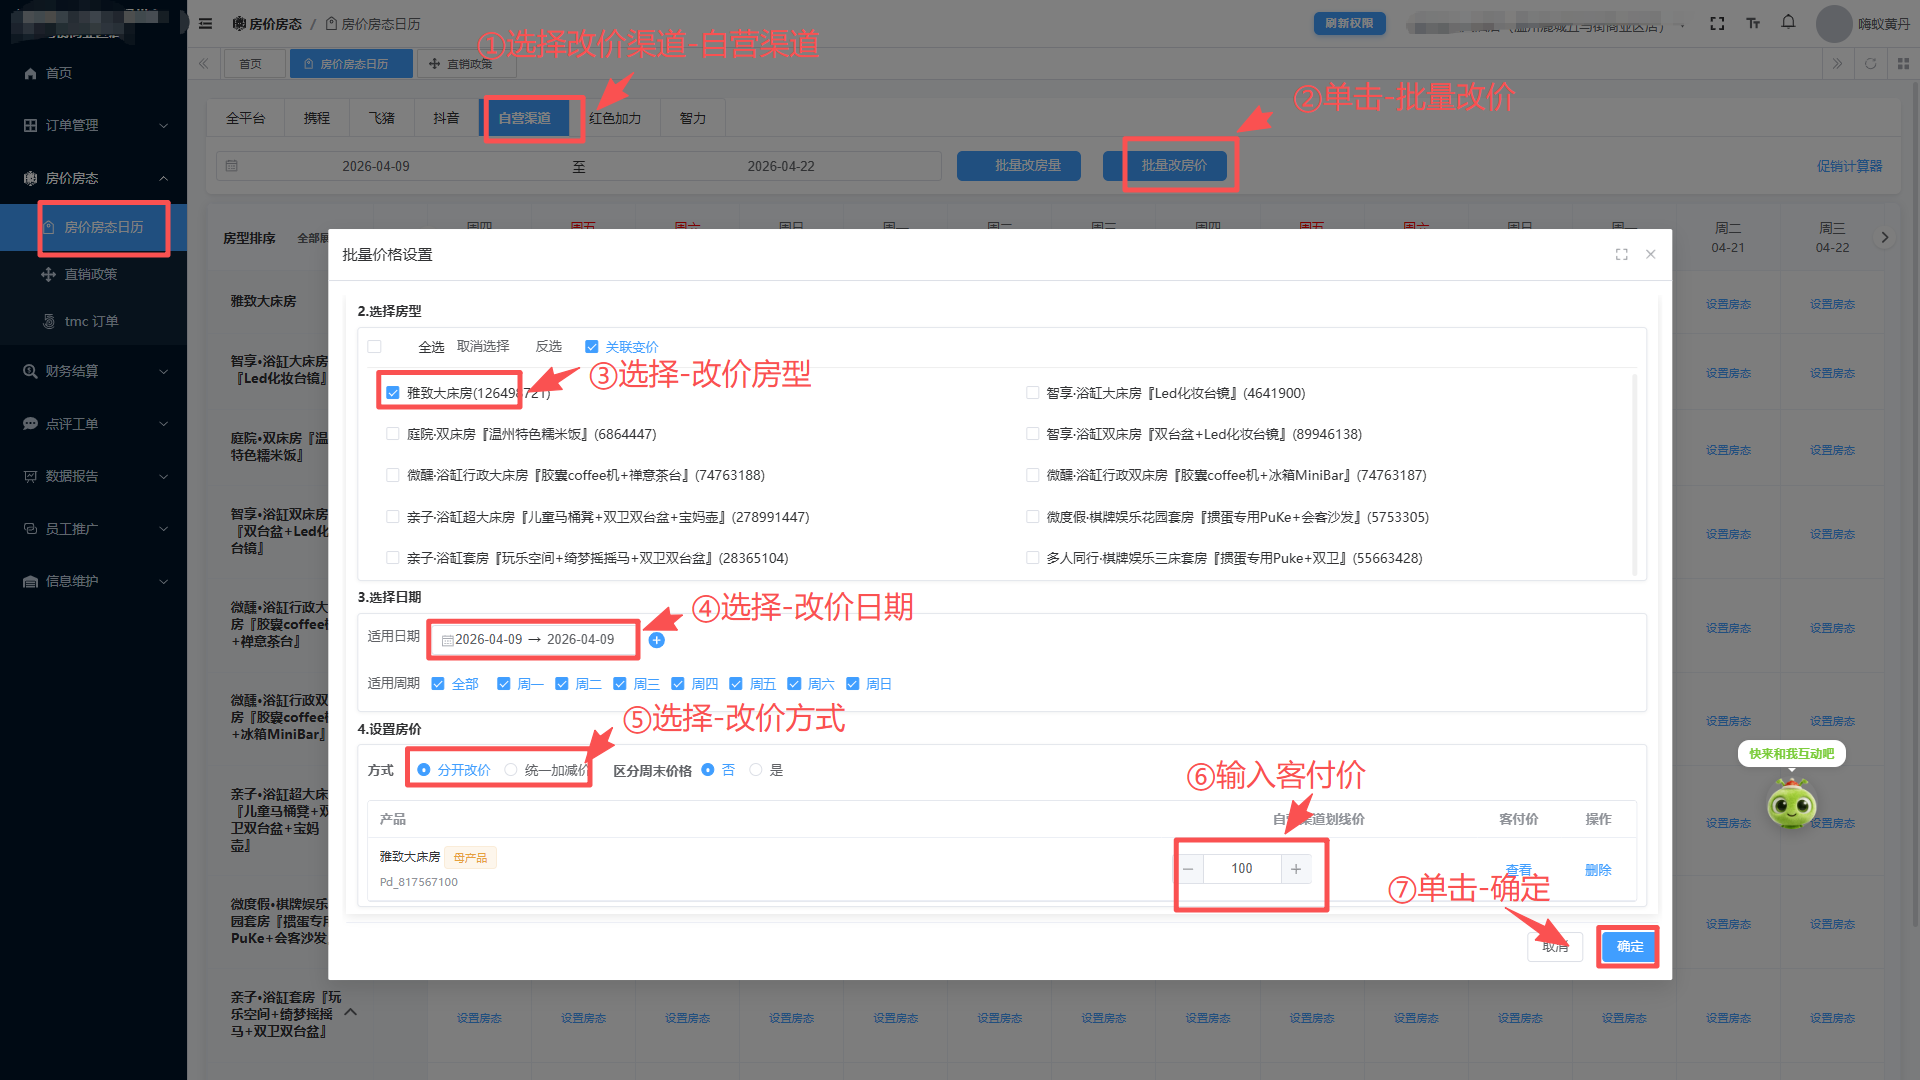Open notifications with the bell icon
Screen dimensions: 1920x1080
1788,23
